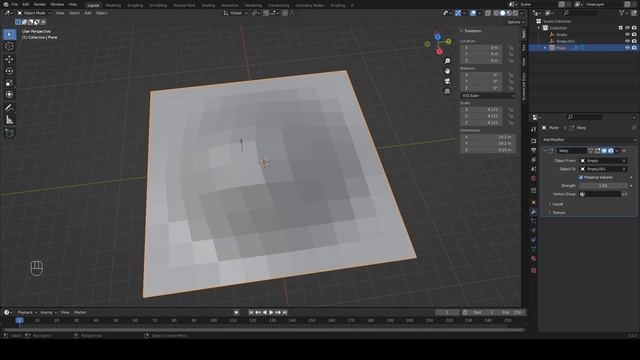This screenshot has width=640, height=360.
Task: Open Render properties tab icon
Action: coord(533,141)
